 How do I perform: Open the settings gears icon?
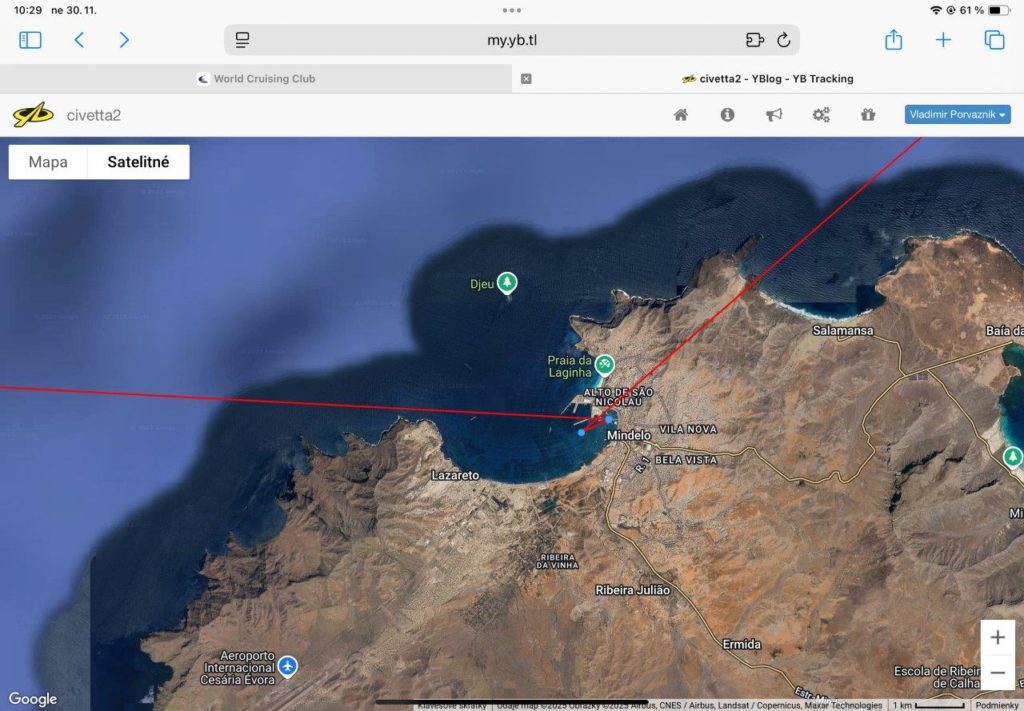[821, 115]
